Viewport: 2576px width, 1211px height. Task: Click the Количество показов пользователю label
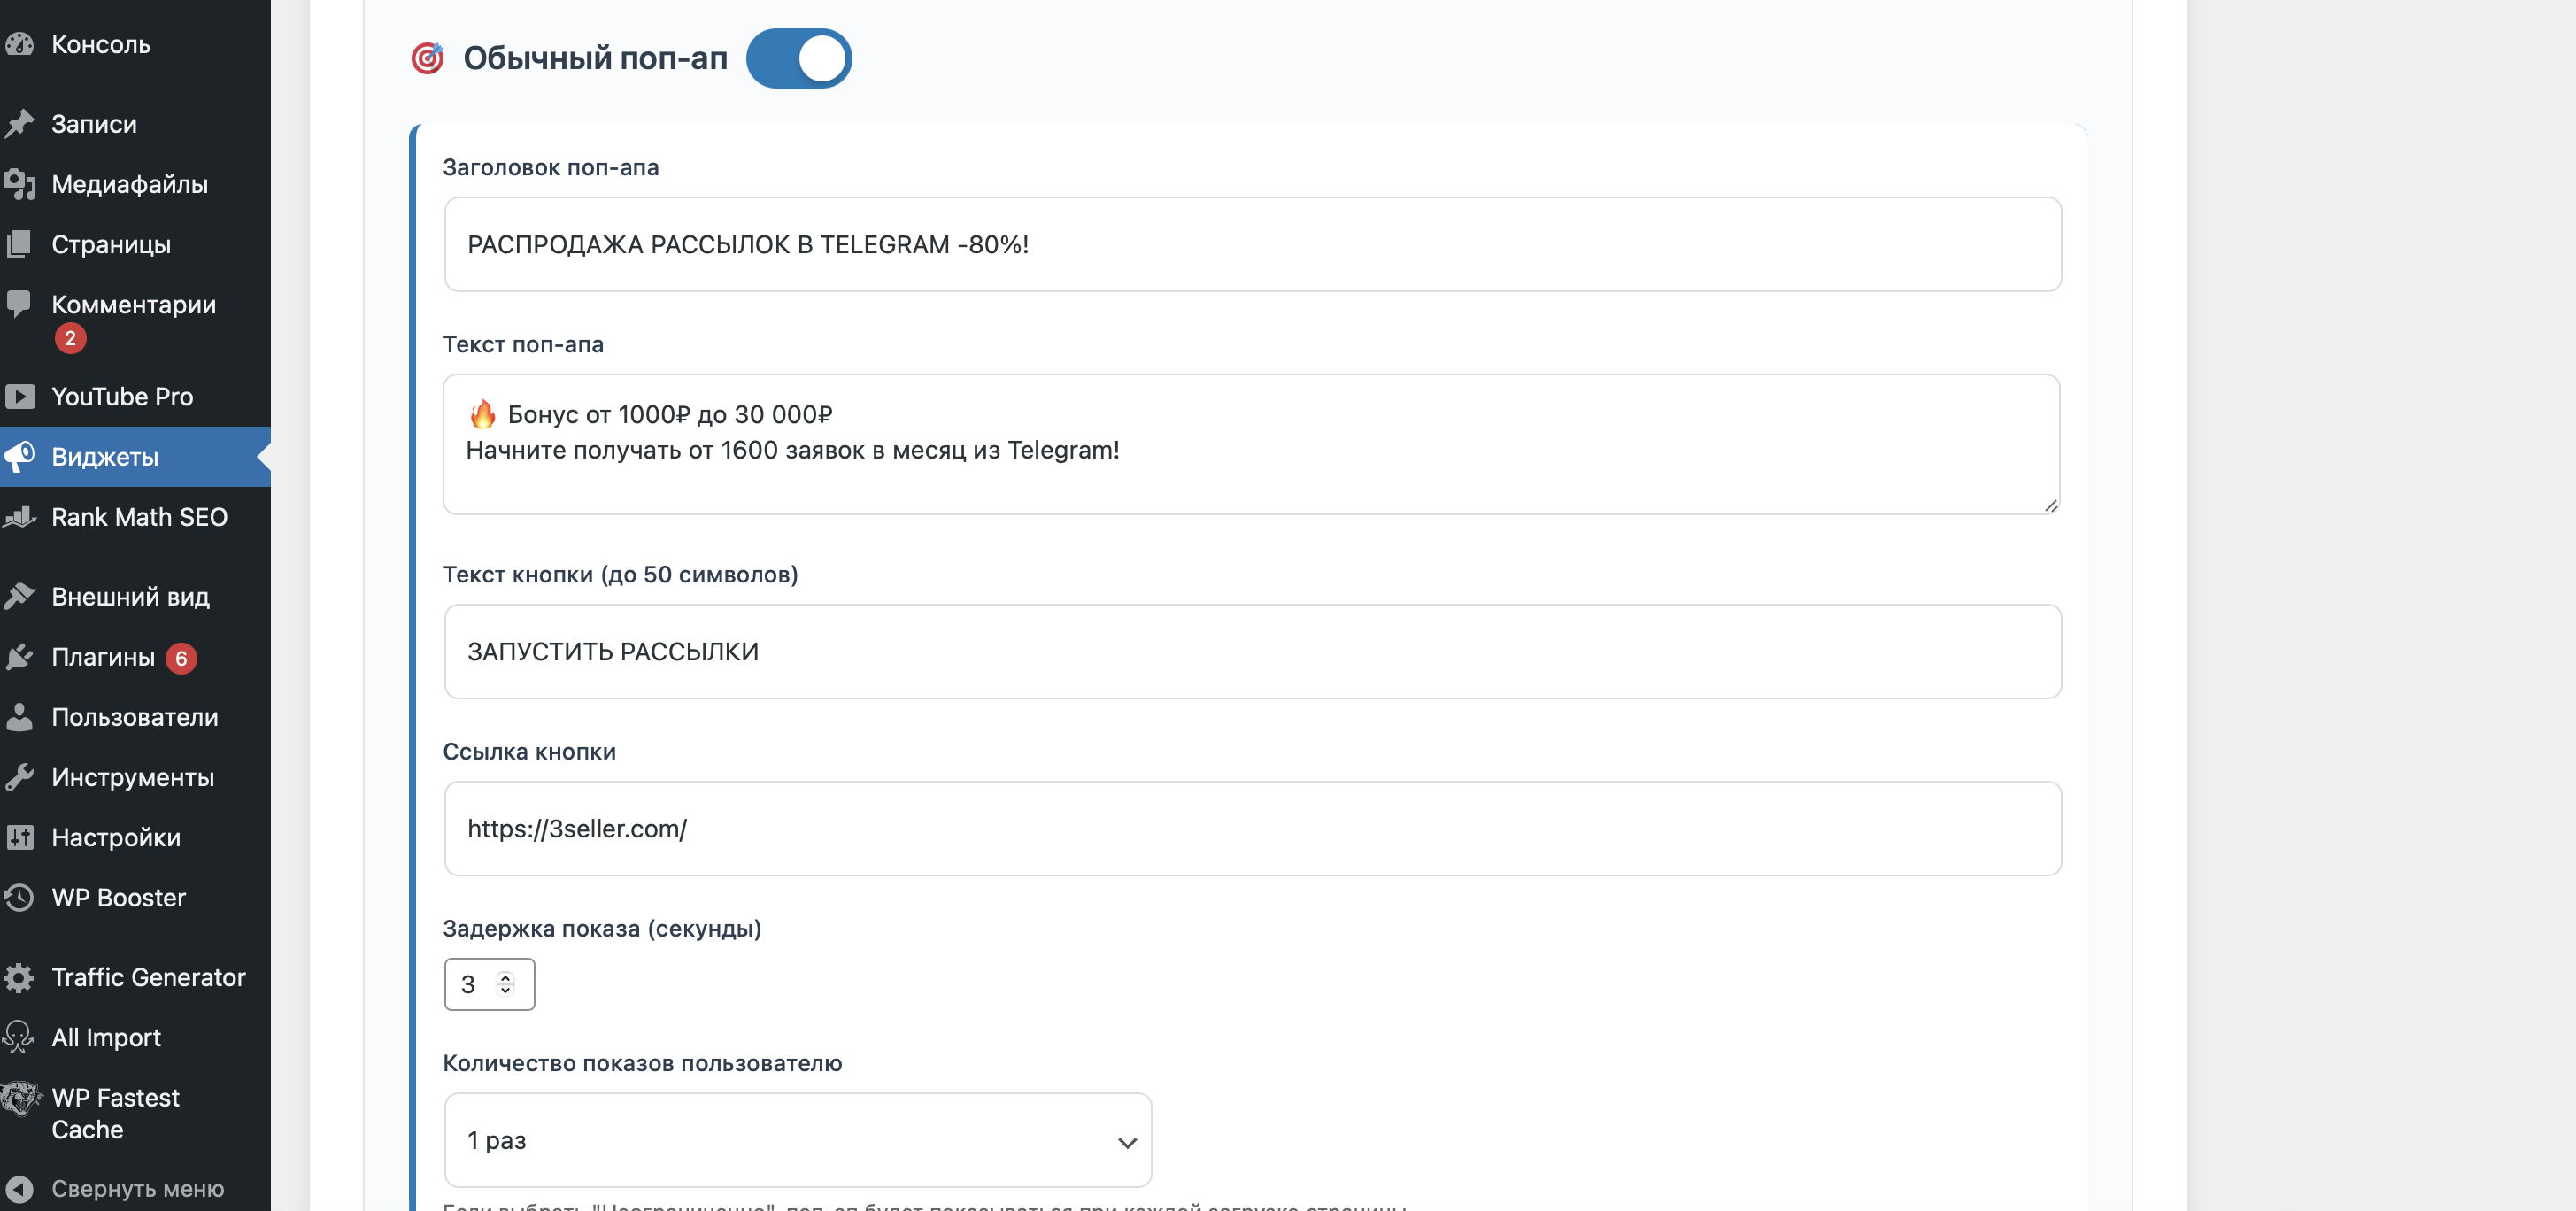pyautogui.click(x=642, y=1063)
